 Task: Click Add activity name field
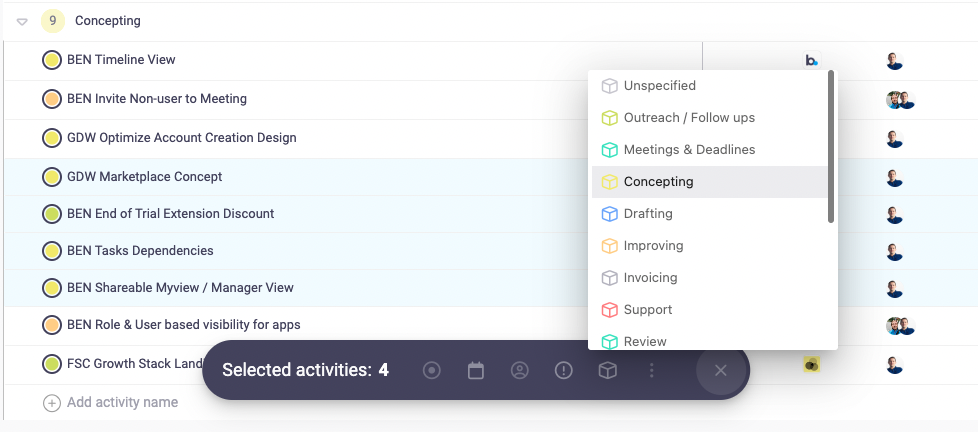click(x=122, y=403)
